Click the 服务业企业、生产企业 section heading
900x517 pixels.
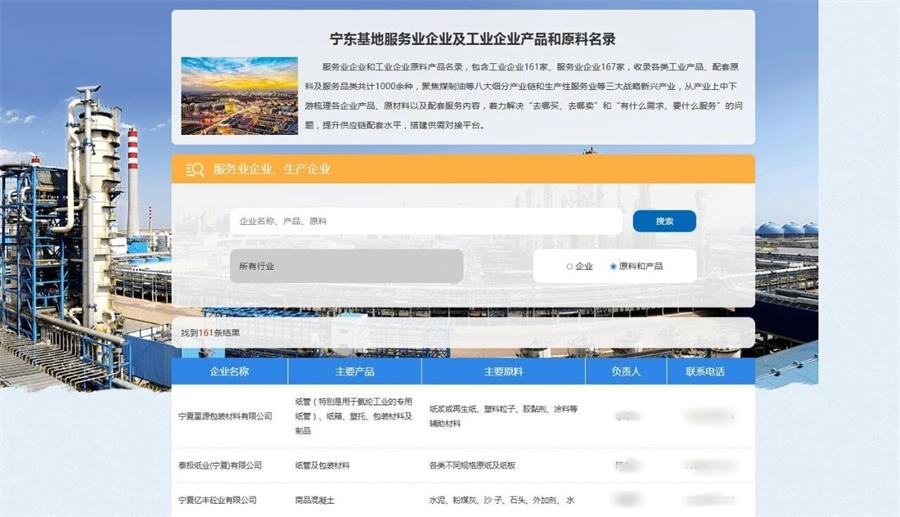pyautogui.click(x=272, y=169)
